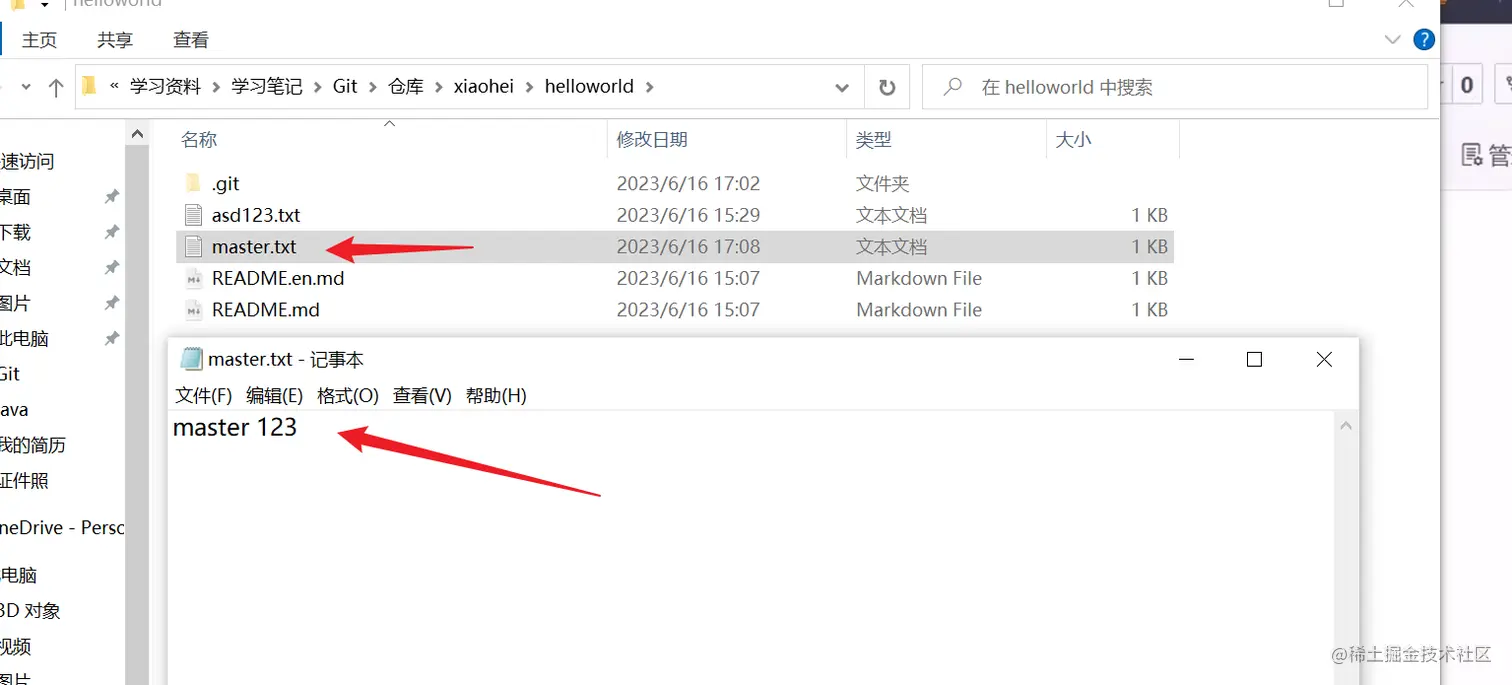Open 3D 对象 in sidebar
Screen dimensions: 1512x685
[30, 610]
